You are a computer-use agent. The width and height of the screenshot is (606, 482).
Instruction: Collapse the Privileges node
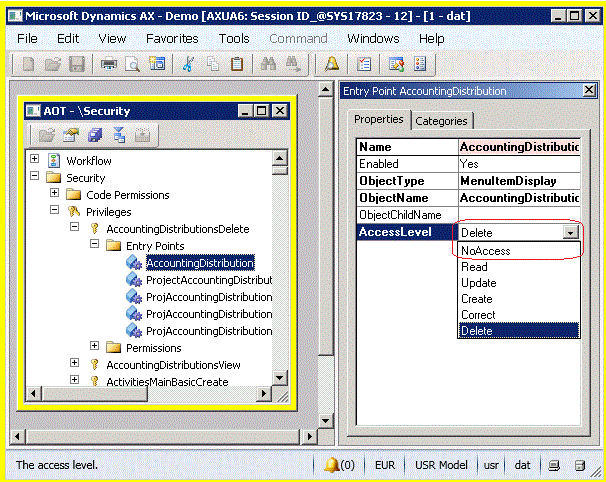(54, 209)
